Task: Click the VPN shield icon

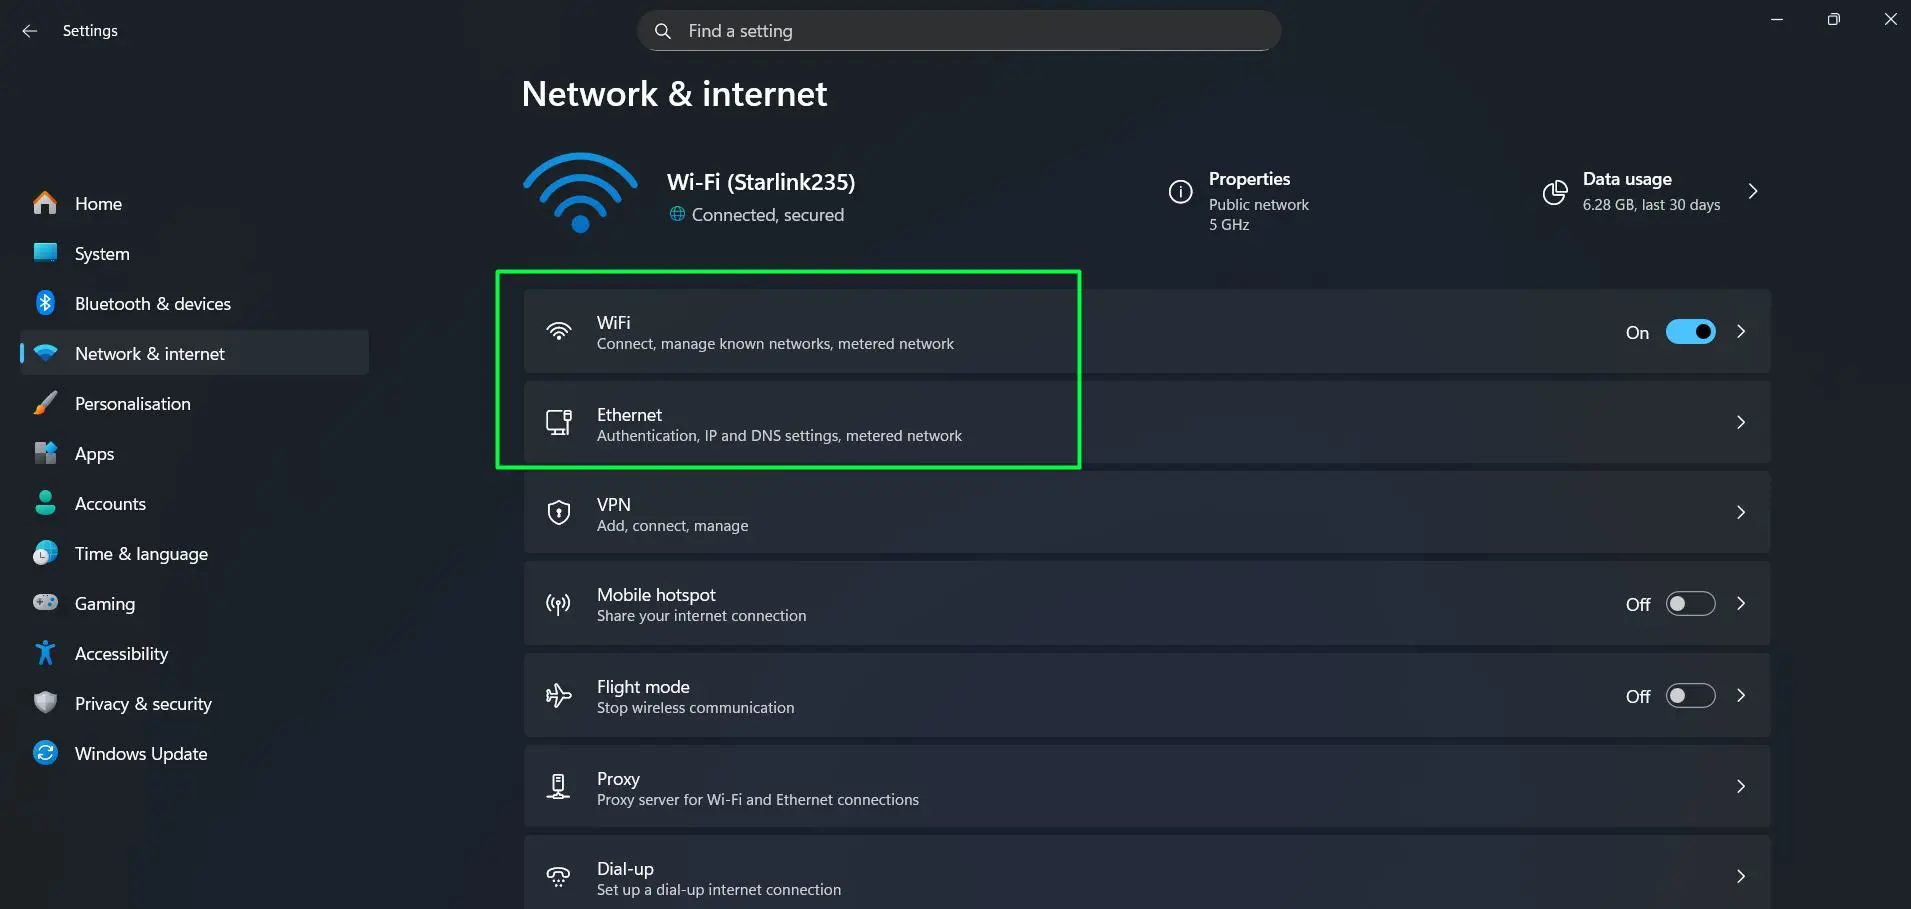Action: pos(559,512)
